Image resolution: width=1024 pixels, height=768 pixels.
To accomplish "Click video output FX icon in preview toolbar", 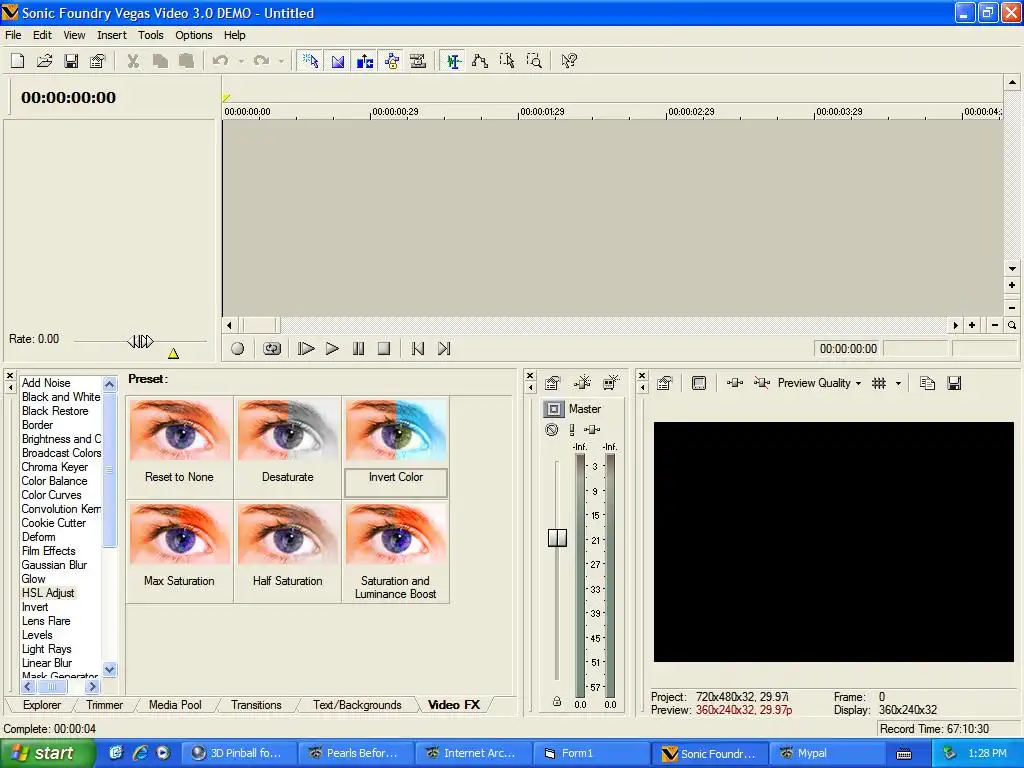I will (x=735, y=383).
